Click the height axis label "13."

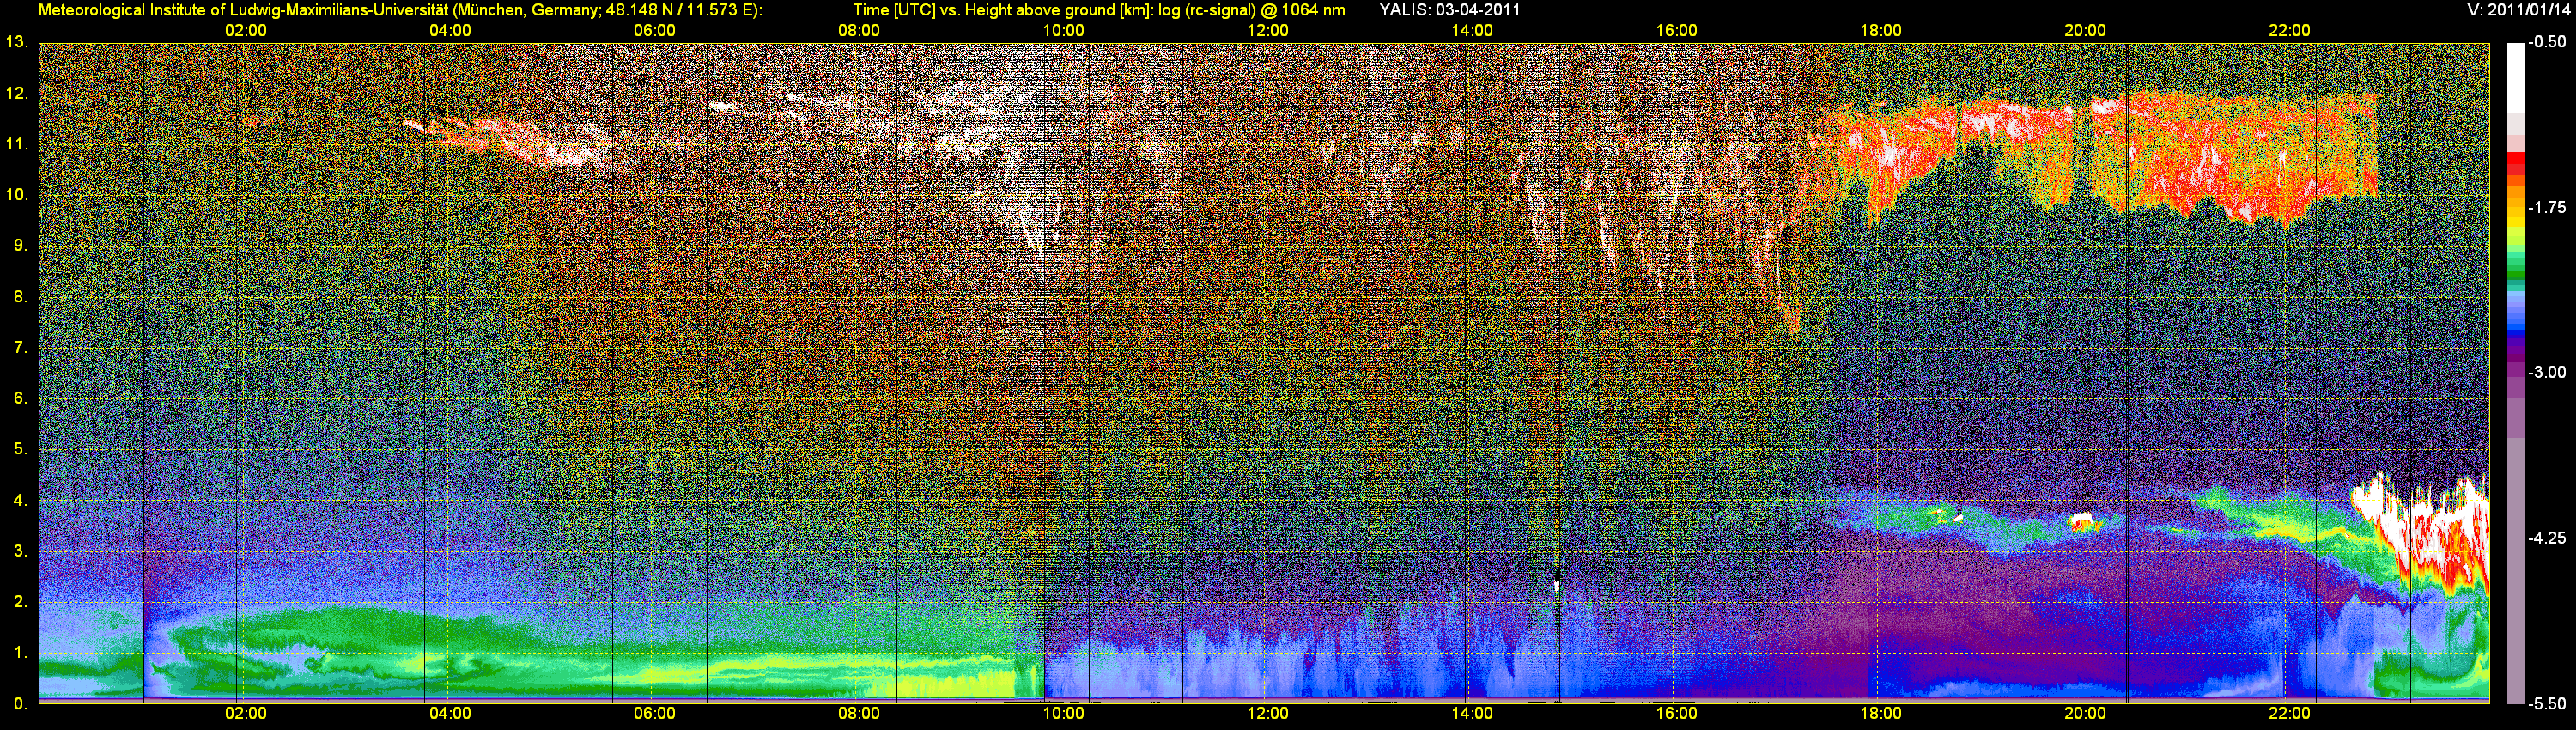pyautogui.click(x=17, y=42)
